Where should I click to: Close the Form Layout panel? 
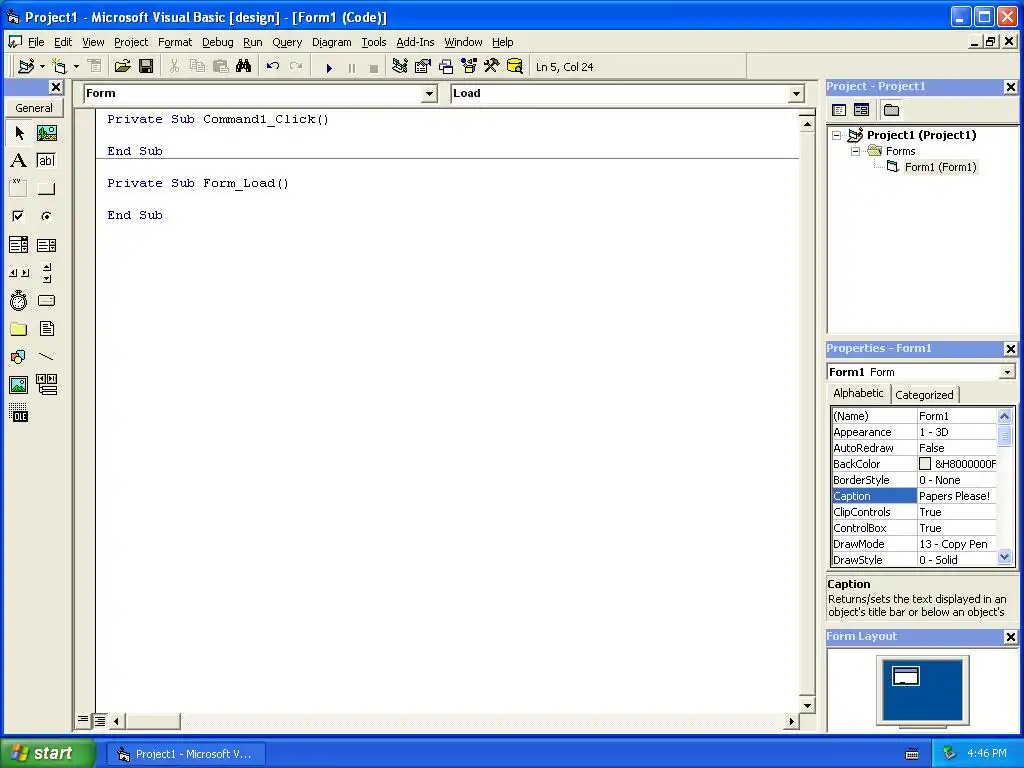tap(1010, 637)
